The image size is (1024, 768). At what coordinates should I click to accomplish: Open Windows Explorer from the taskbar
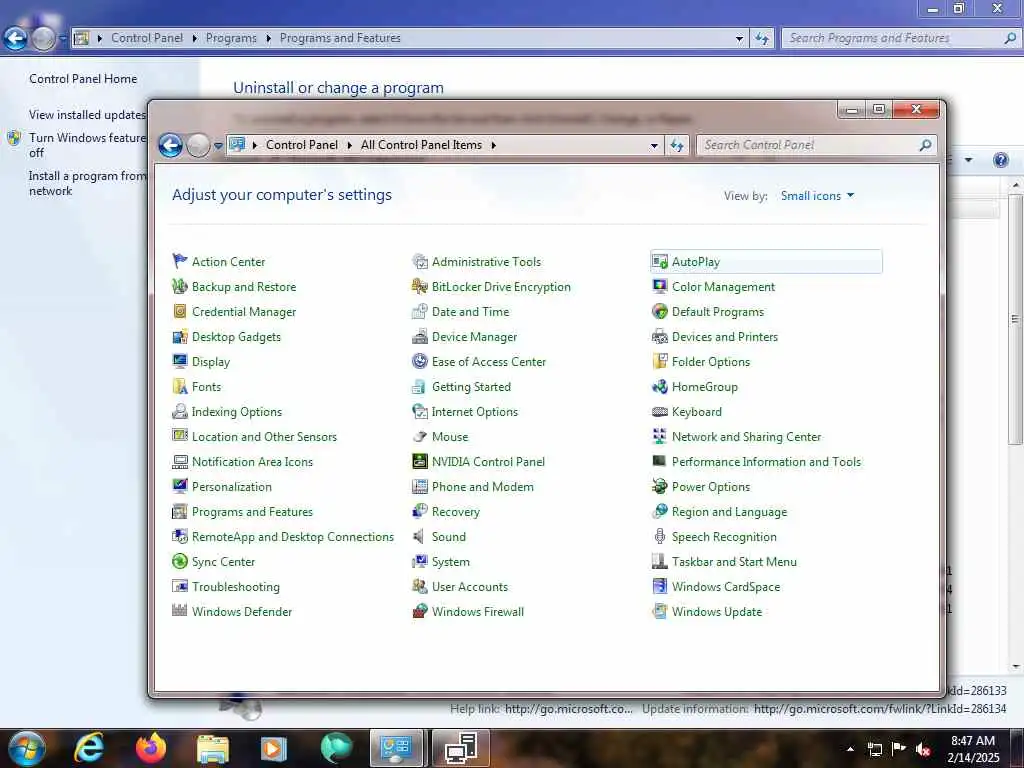point(213,749)
